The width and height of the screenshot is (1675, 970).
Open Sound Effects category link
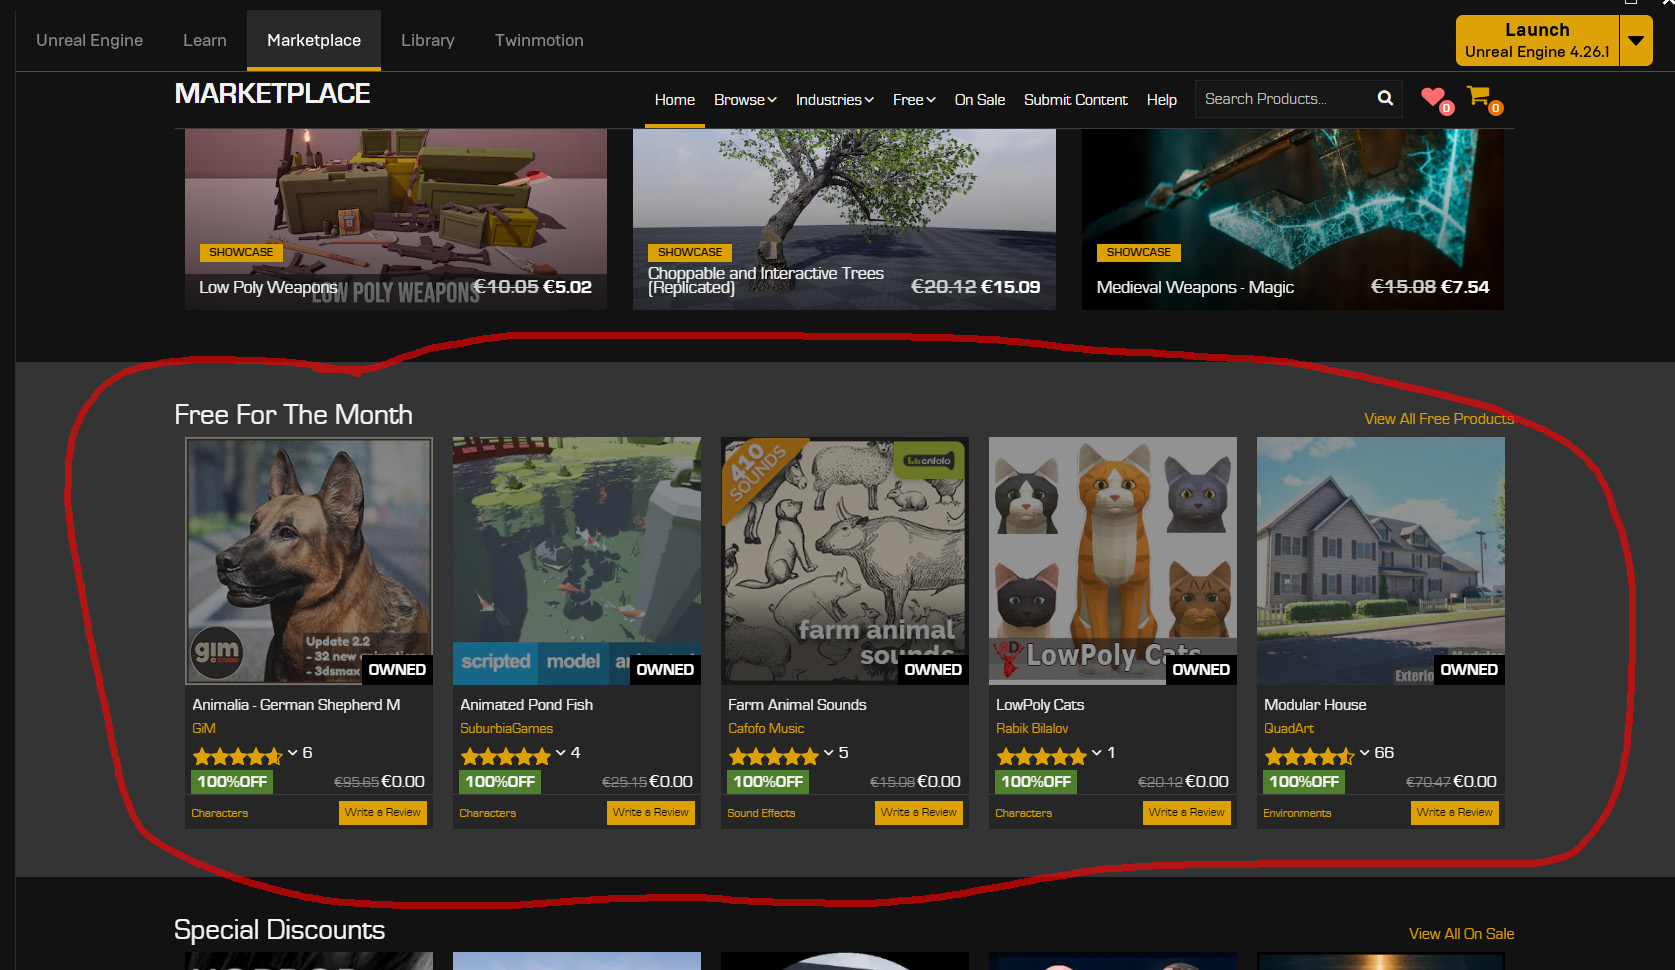pos(761,814)
